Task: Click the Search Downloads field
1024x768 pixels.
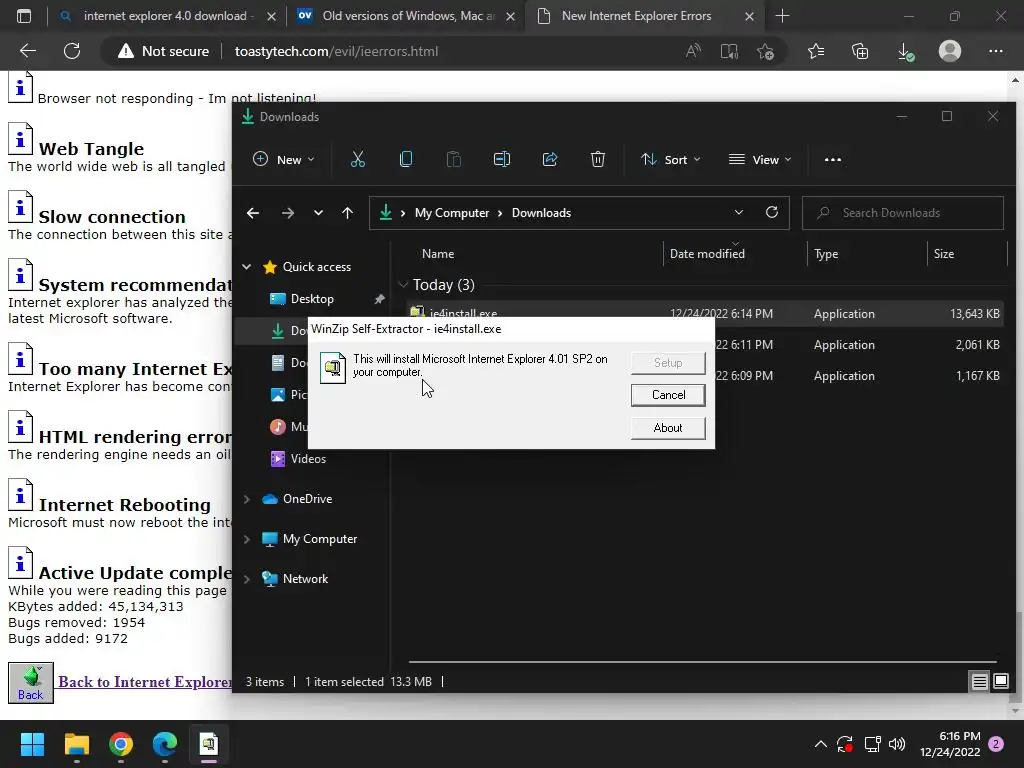Action: [903, 213]
